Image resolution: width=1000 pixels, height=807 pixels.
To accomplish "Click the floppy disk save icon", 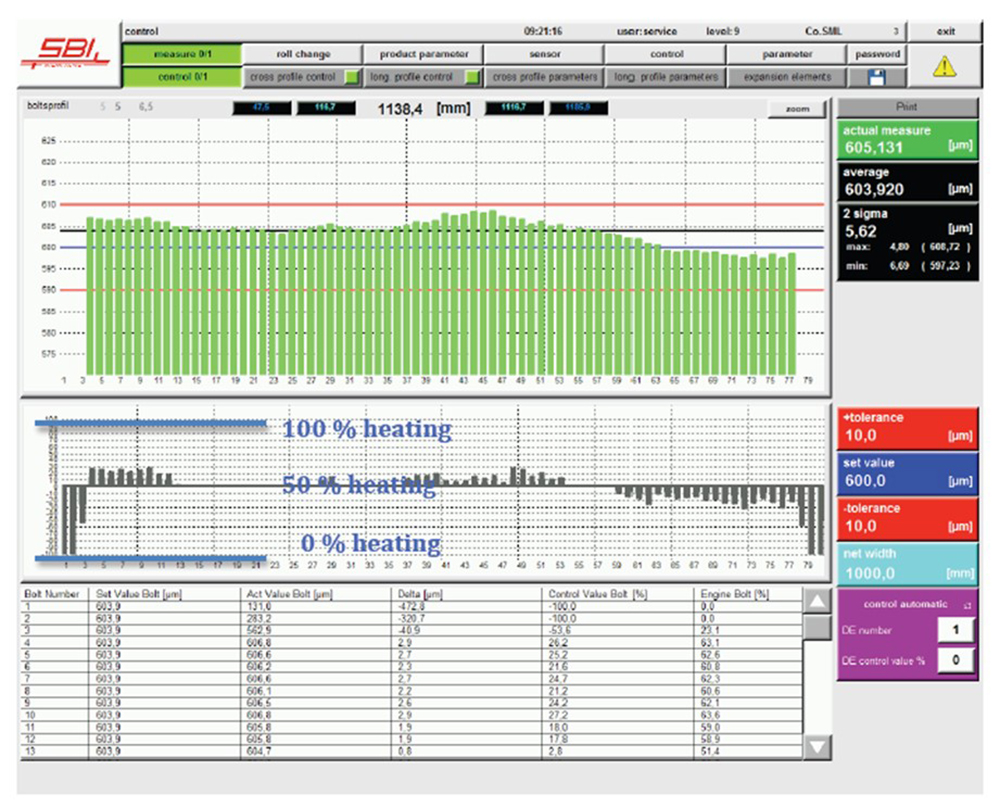I will pos(877,78).
